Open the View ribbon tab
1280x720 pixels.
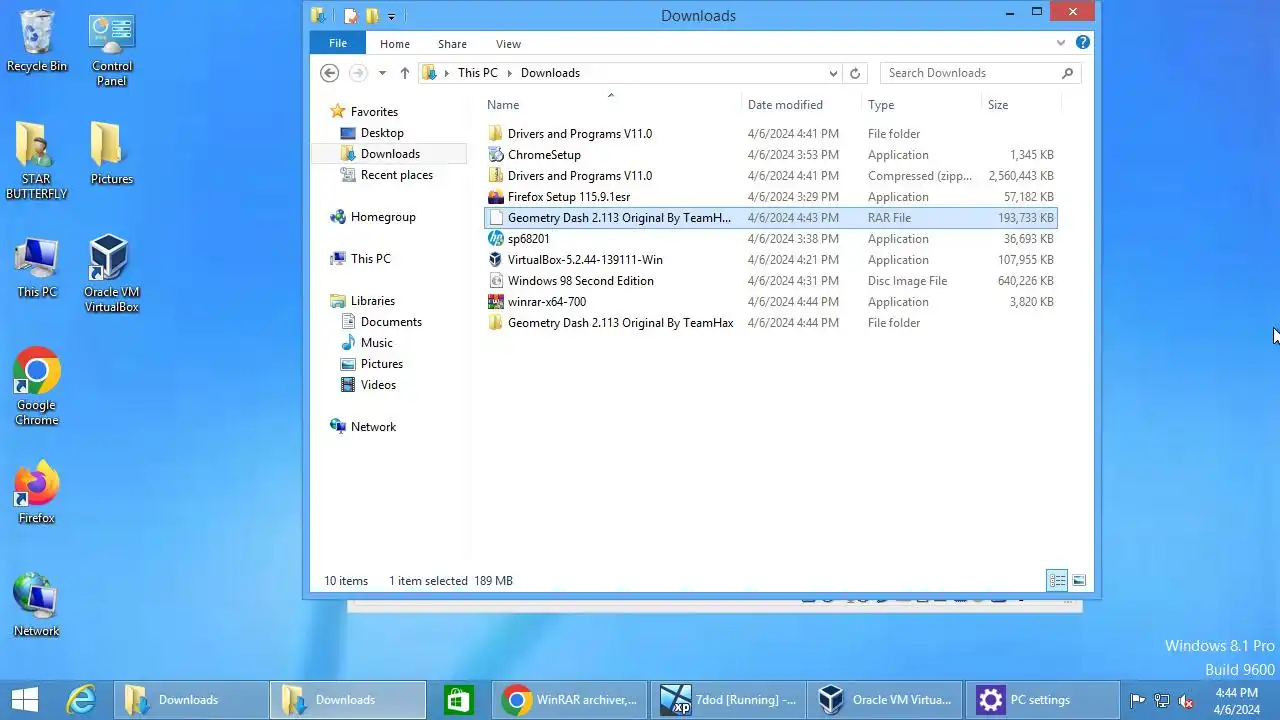508,44
